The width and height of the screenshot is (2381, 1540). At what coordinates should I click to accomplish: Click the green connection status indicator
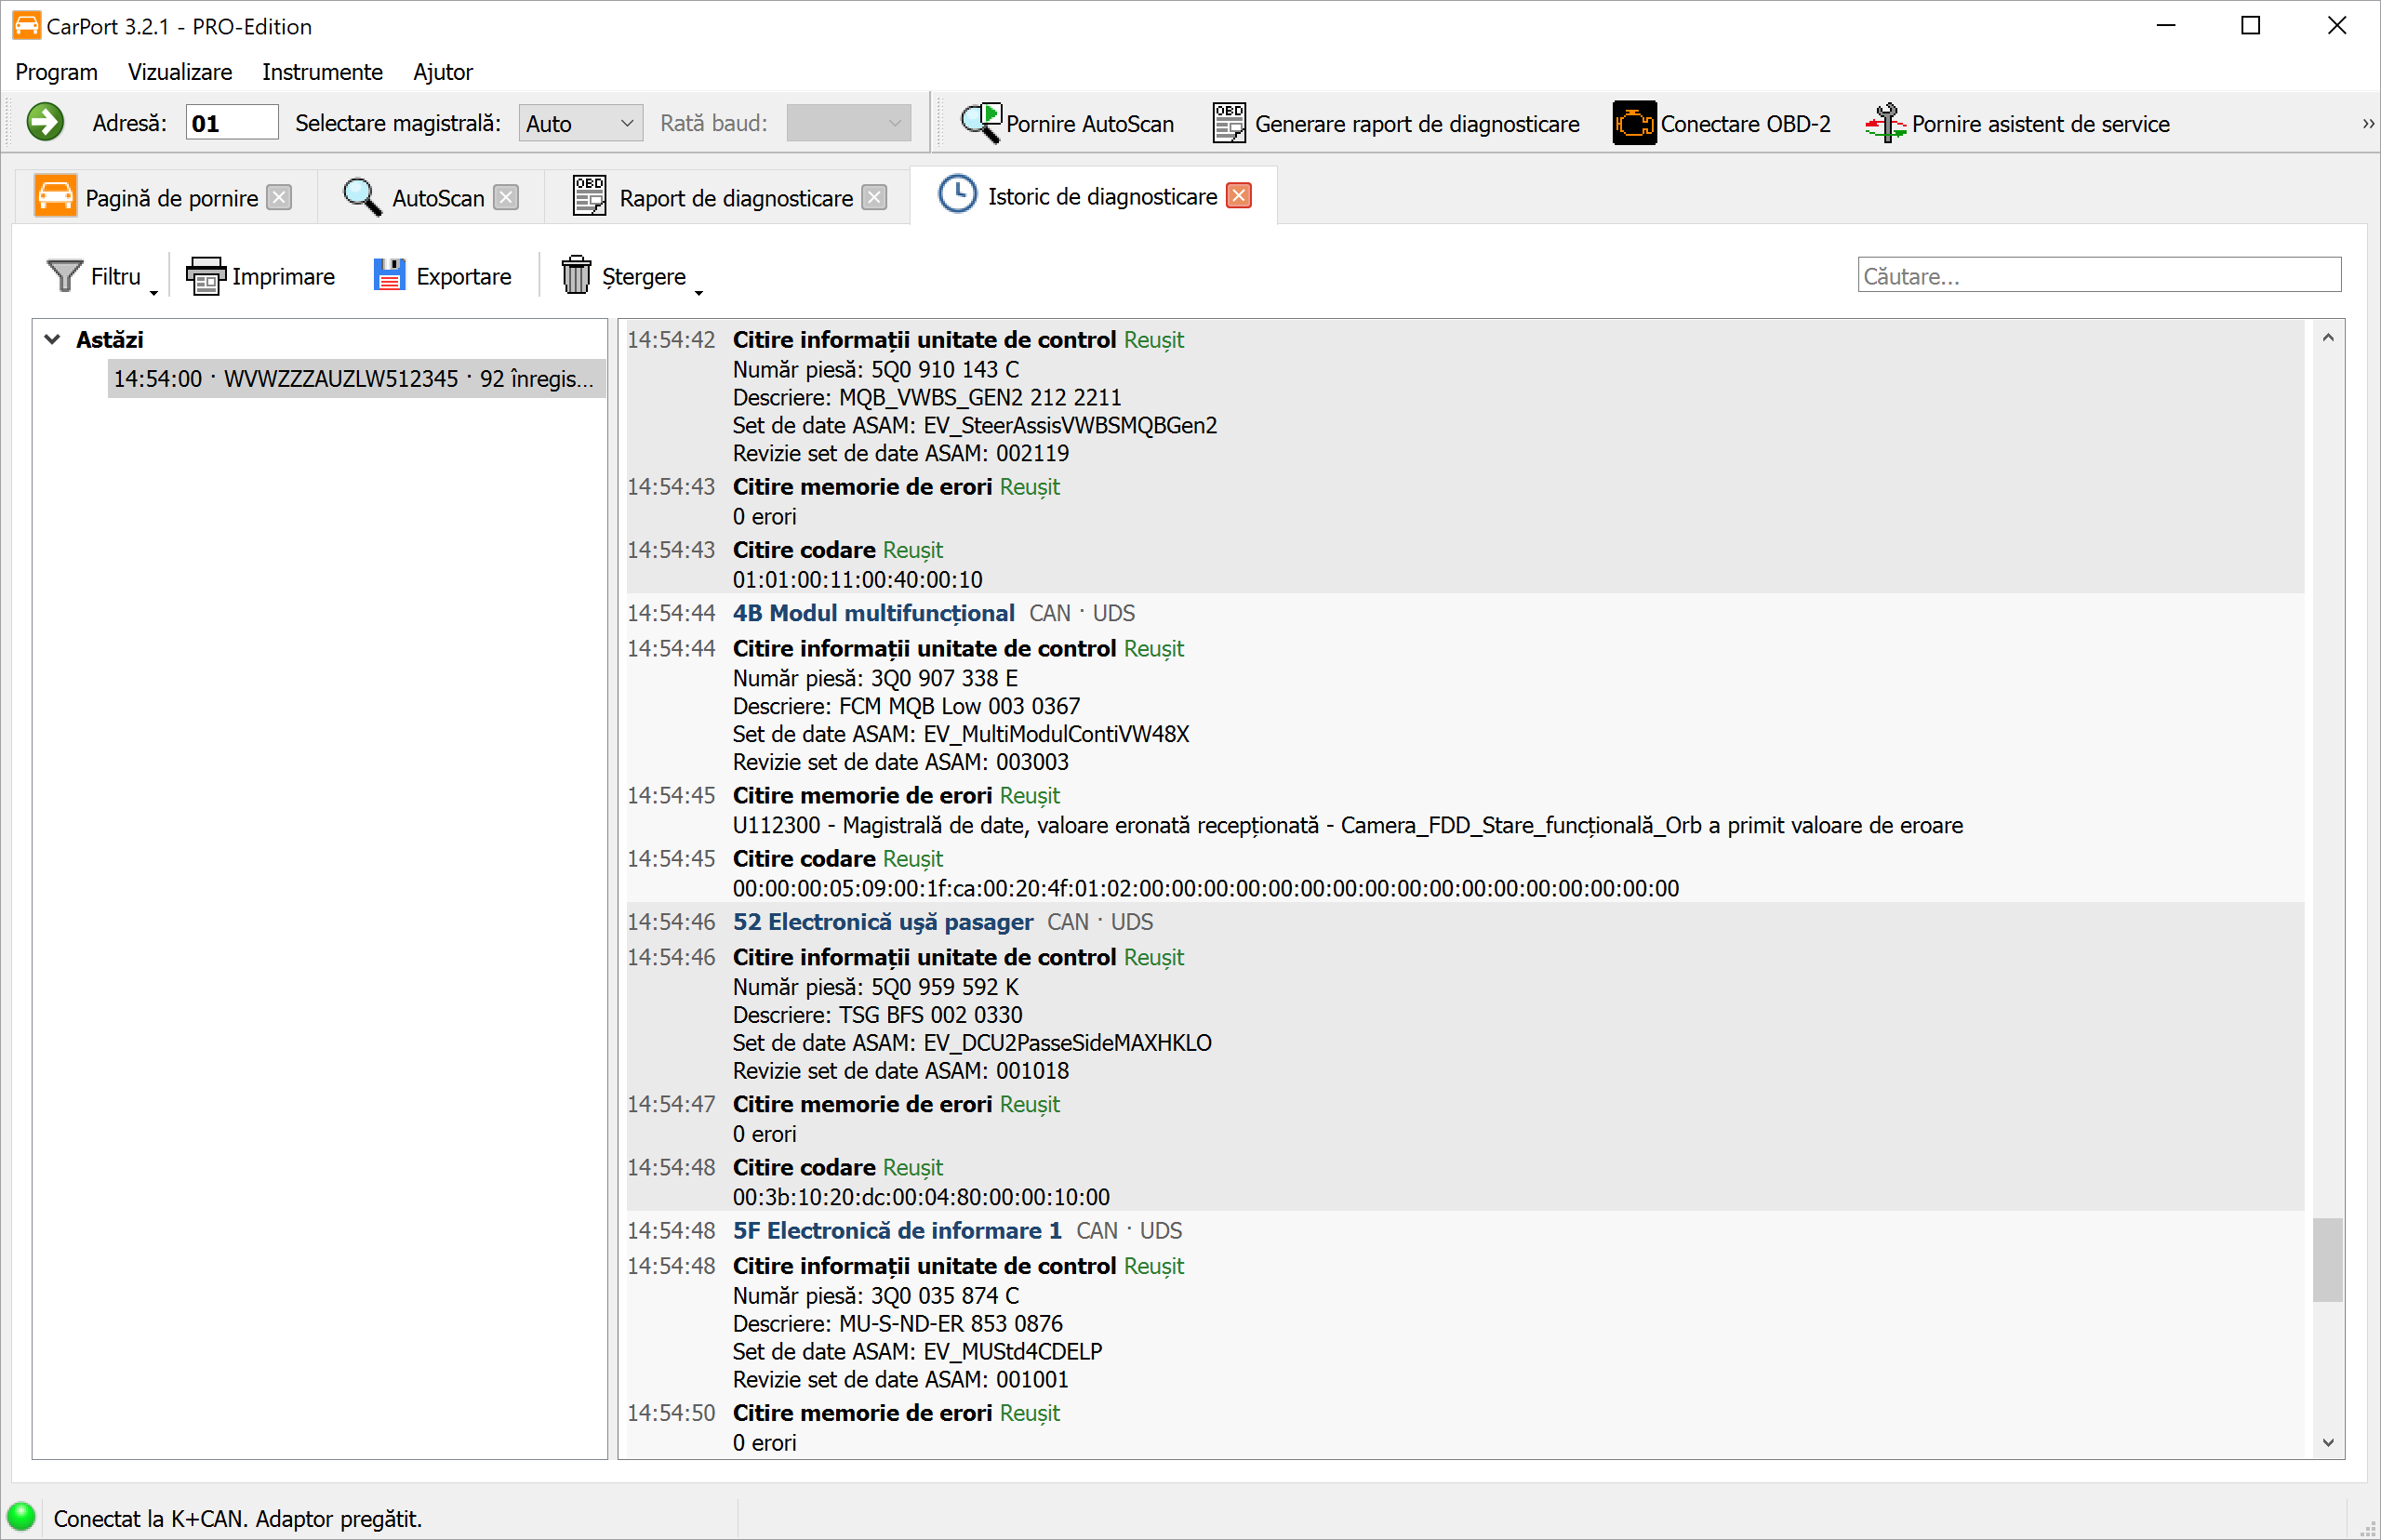(x=21, y=1517)
